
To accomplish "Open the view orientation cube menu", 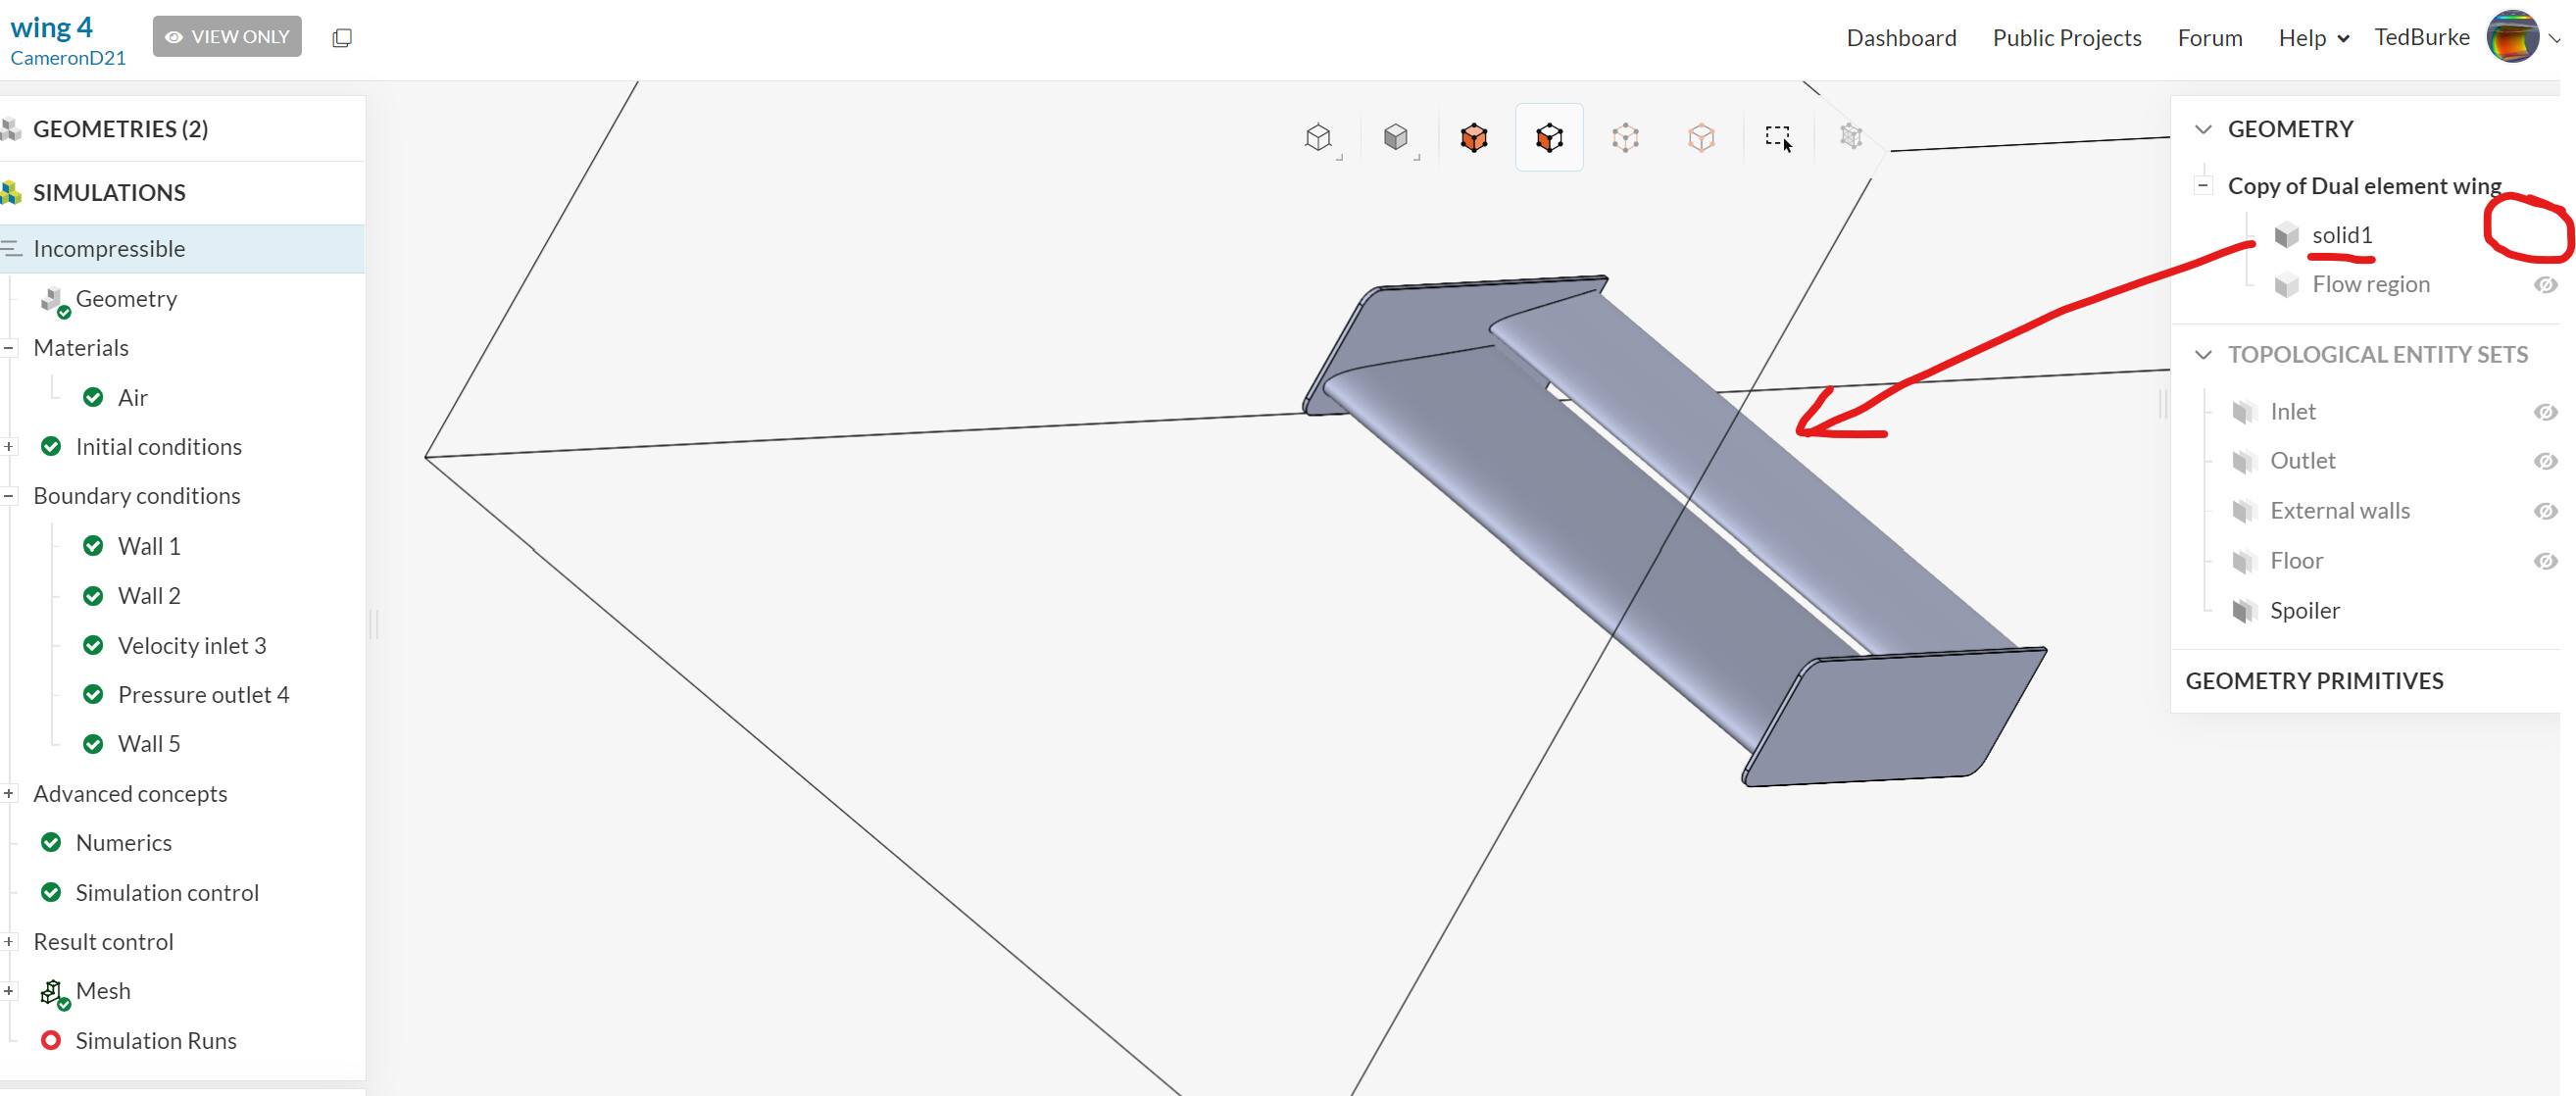I will pos(1319,137).
